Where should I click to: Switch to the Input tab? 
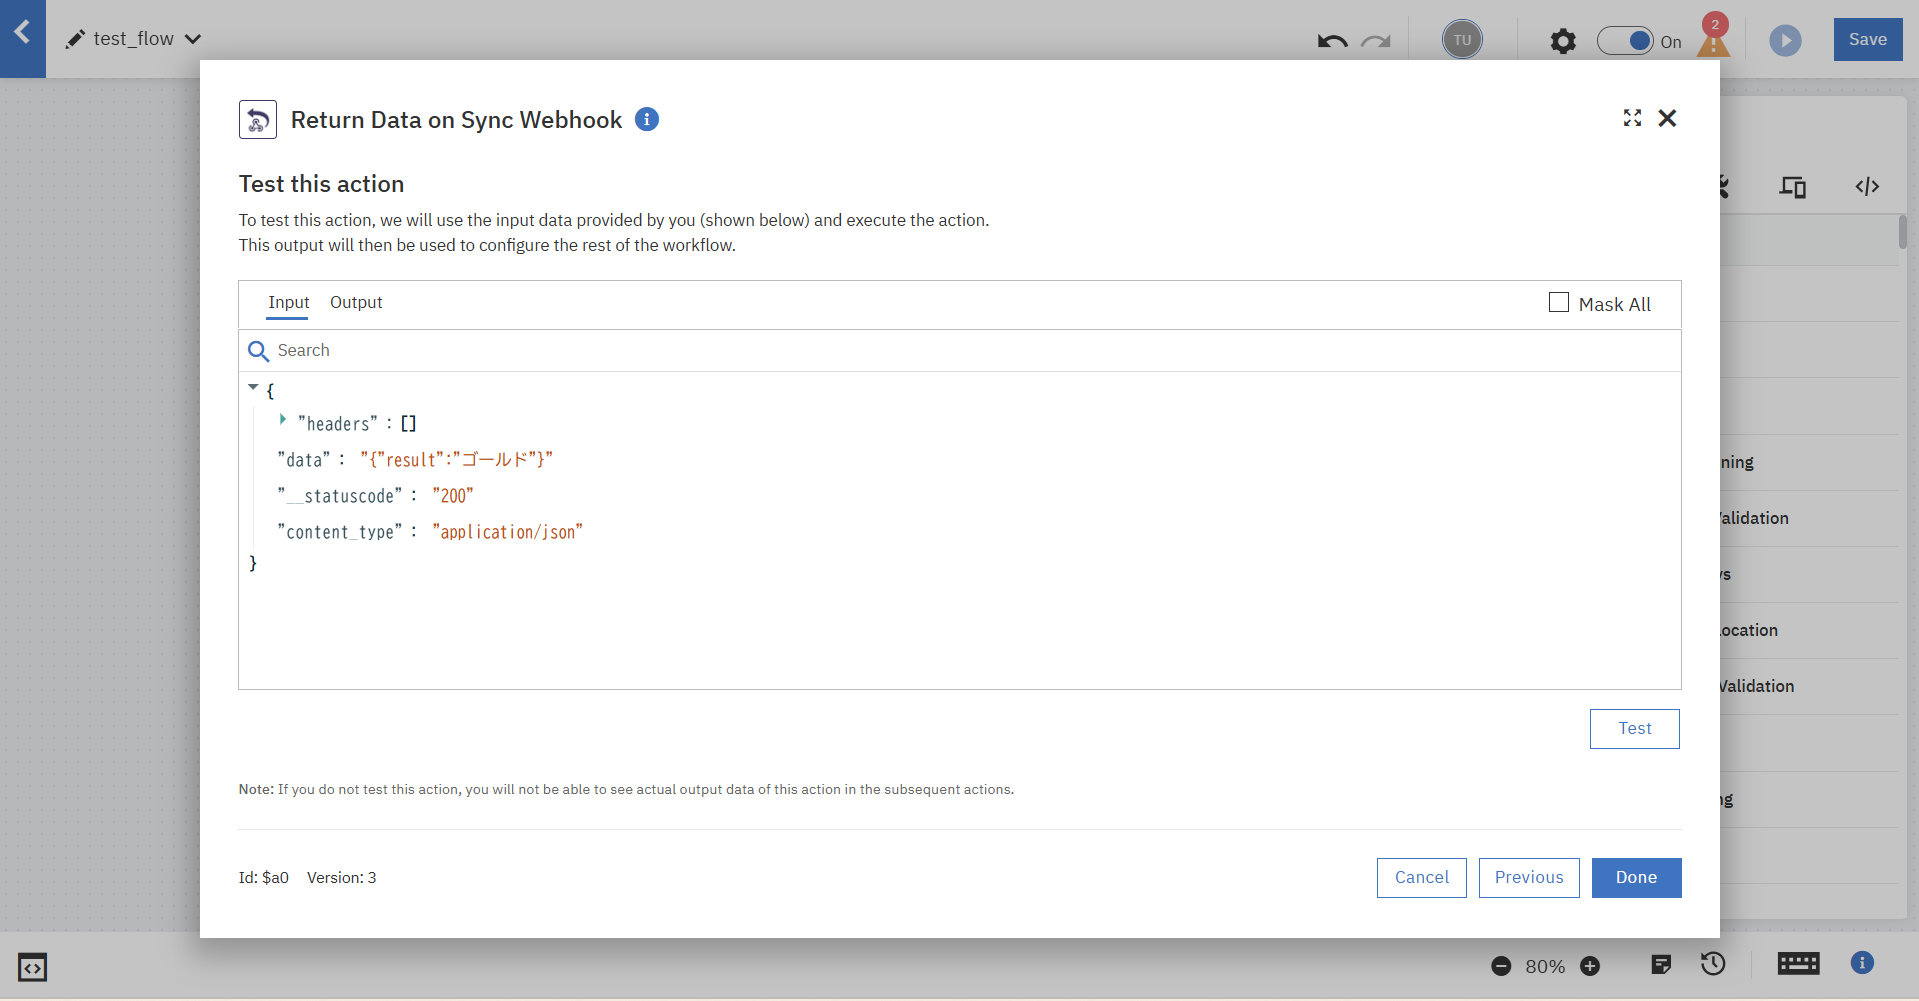pyautogui.click(x=288, y=303)
